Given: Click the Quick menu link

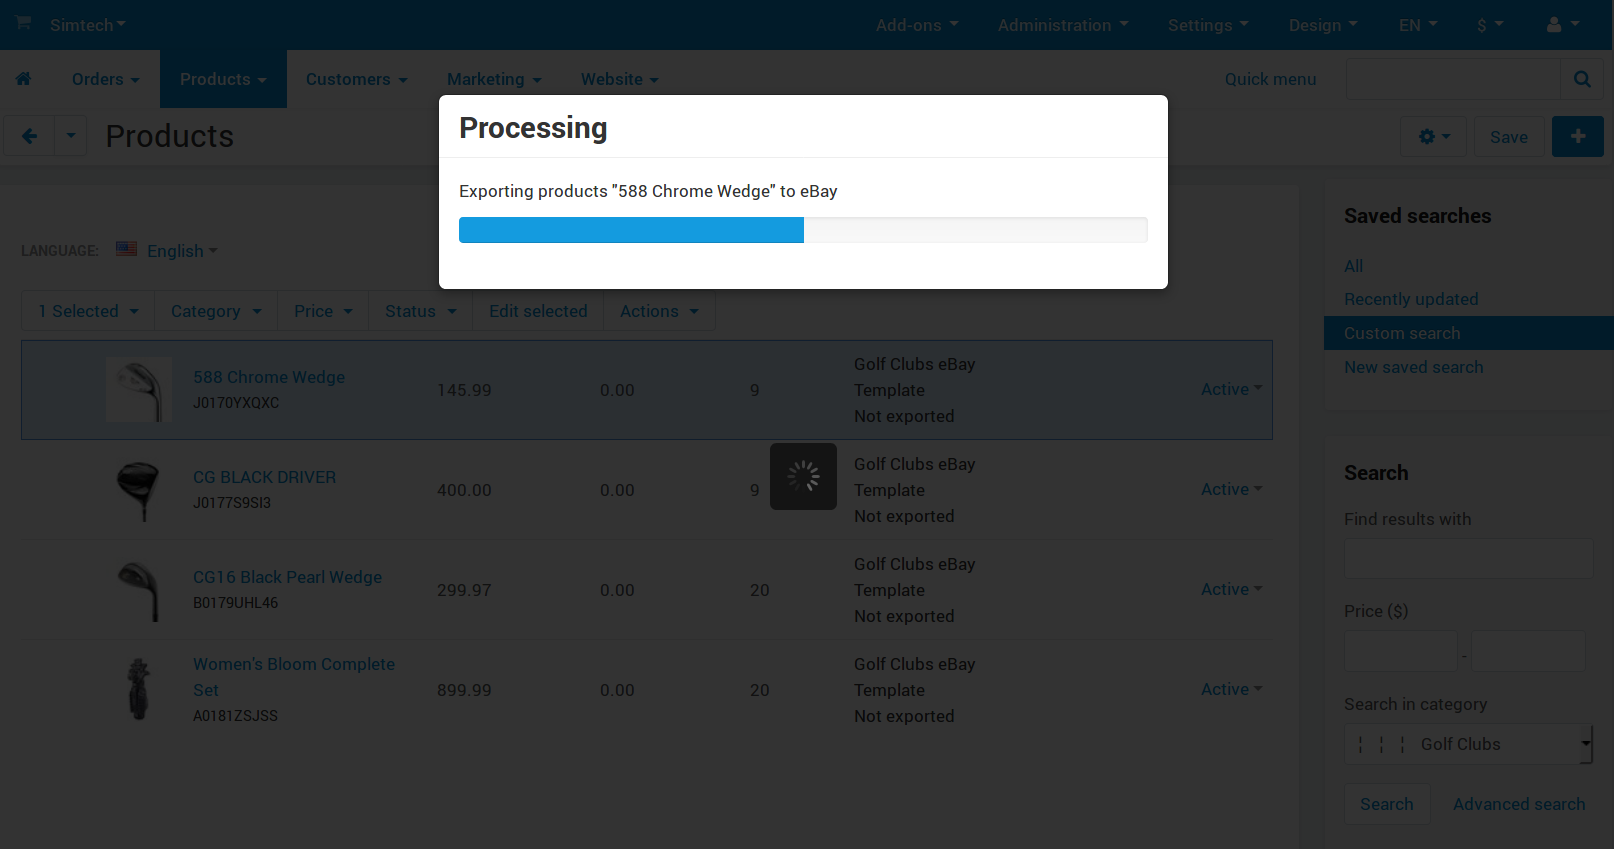Looking at the screenshot, I should click(1270, 79).
